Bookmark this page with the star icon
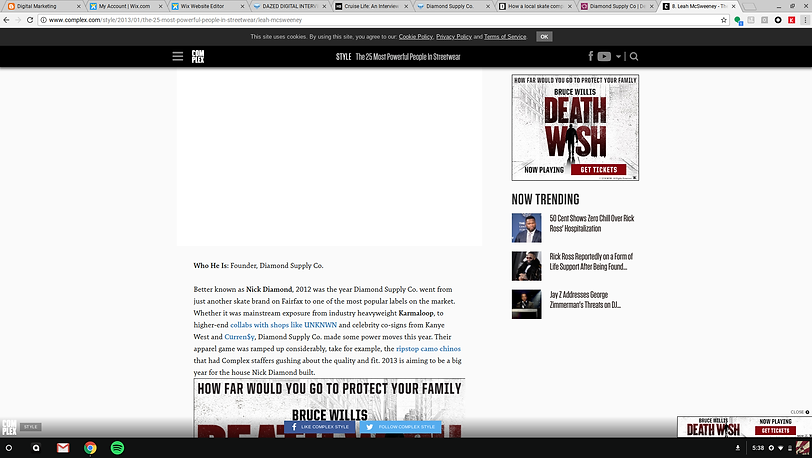The width and height of the screenshot is (812, 458). click(x=723, y=20)
